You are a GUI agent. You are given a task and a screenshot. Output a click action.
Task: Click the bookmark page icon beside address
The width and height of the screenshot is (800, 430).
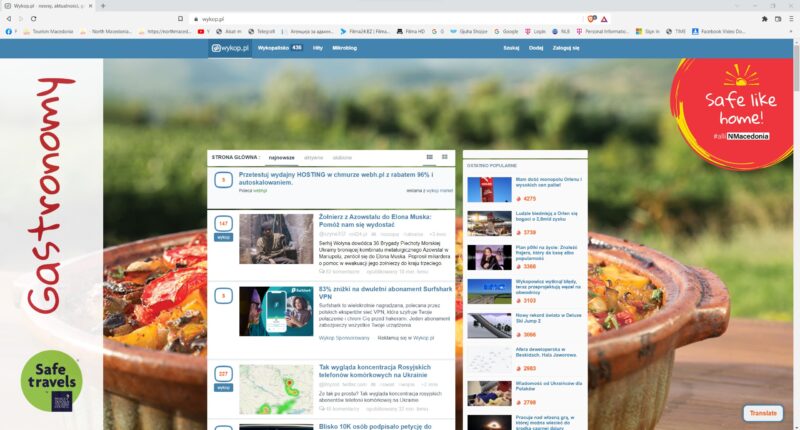[180, 19]
